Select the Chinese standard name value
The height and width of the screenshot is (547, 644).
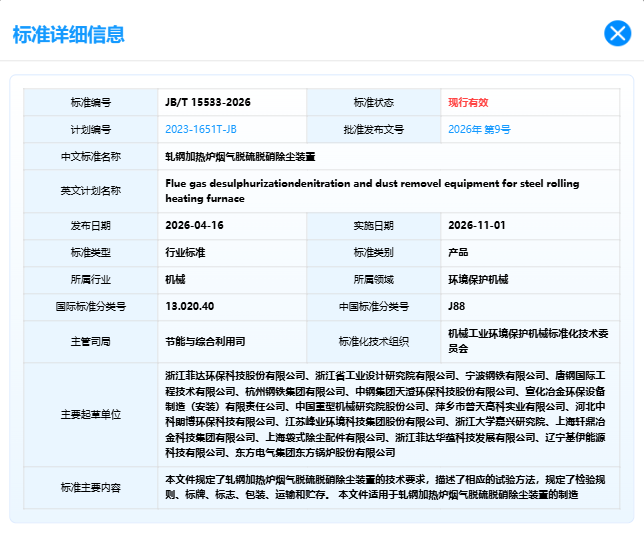coord(240,156)
